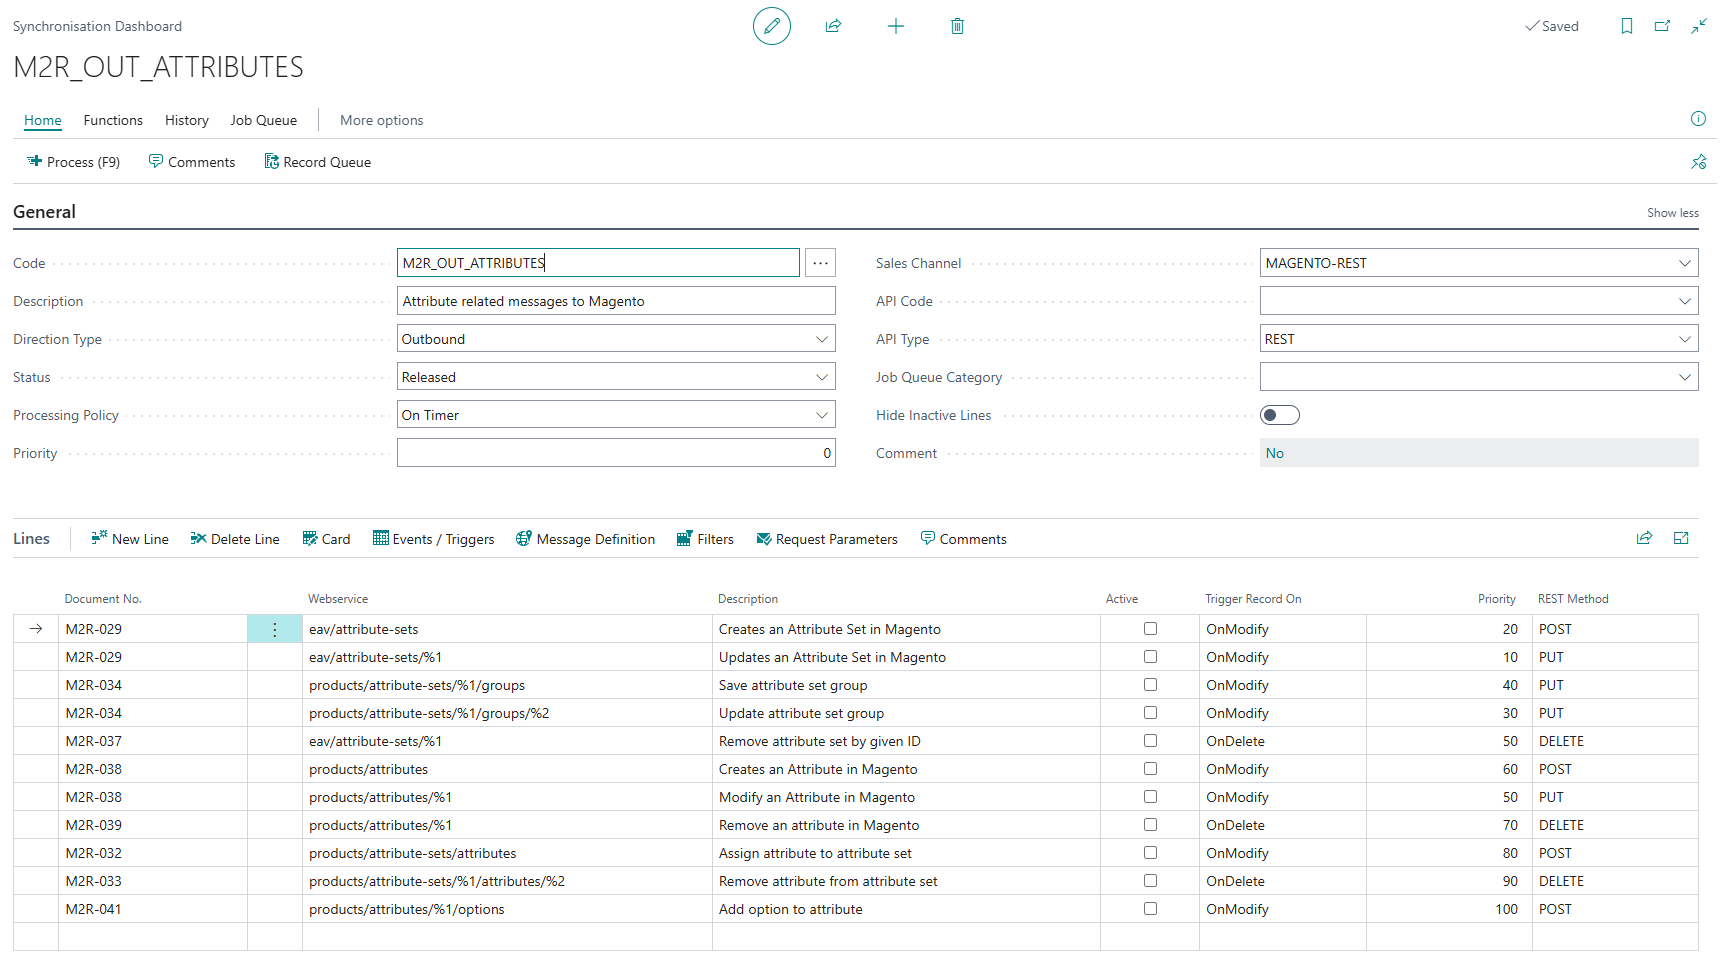Open Filters in Lines toolbar

(705, 539)
